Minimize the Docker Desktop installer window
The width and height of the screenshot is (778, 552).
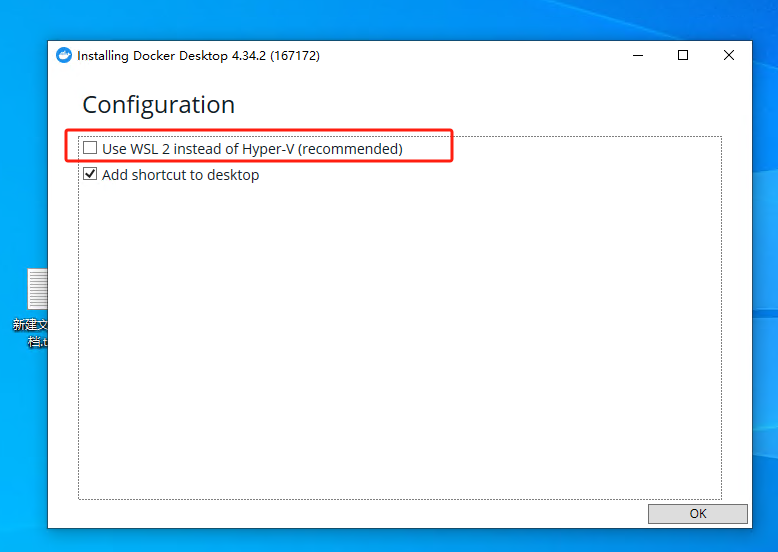point(637,56)
